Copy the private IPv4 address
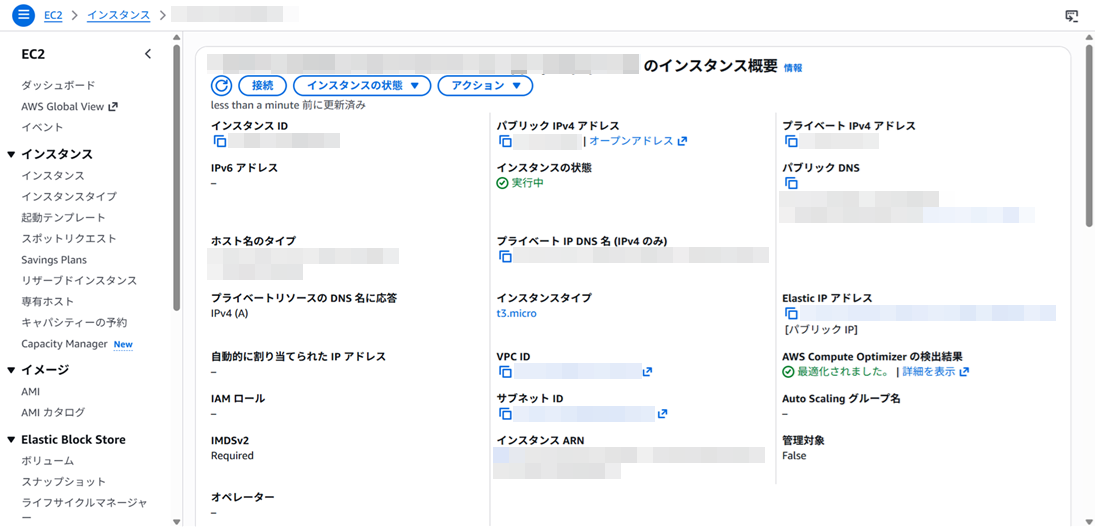 click(x=791, y=141)
